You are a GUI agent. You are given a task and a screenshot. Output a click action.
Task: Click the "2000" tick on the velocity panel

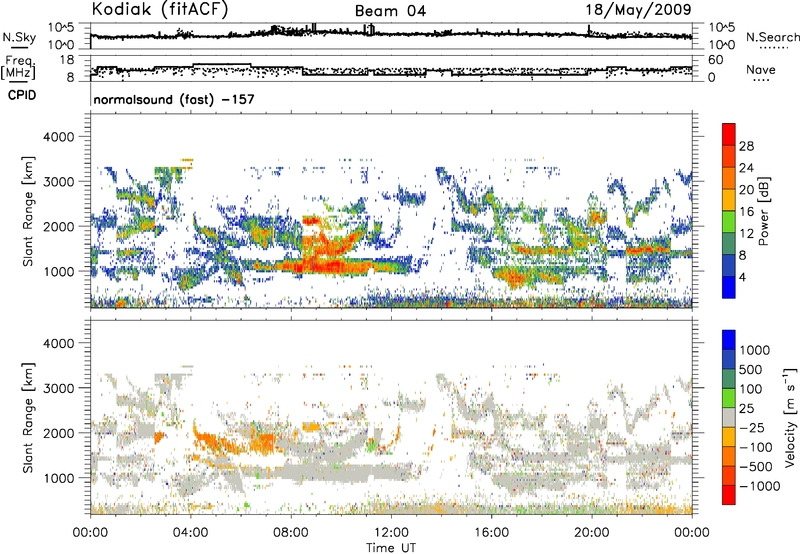tap(59, 433)
